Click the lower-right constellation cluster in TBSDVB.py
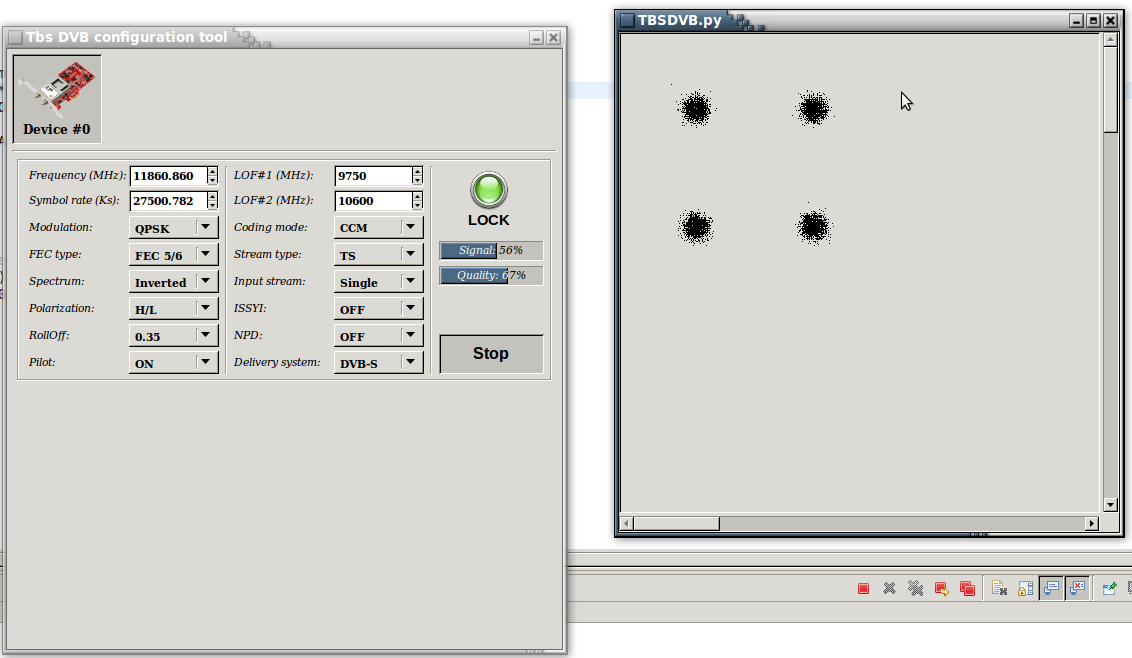 [x=814, y=227]
